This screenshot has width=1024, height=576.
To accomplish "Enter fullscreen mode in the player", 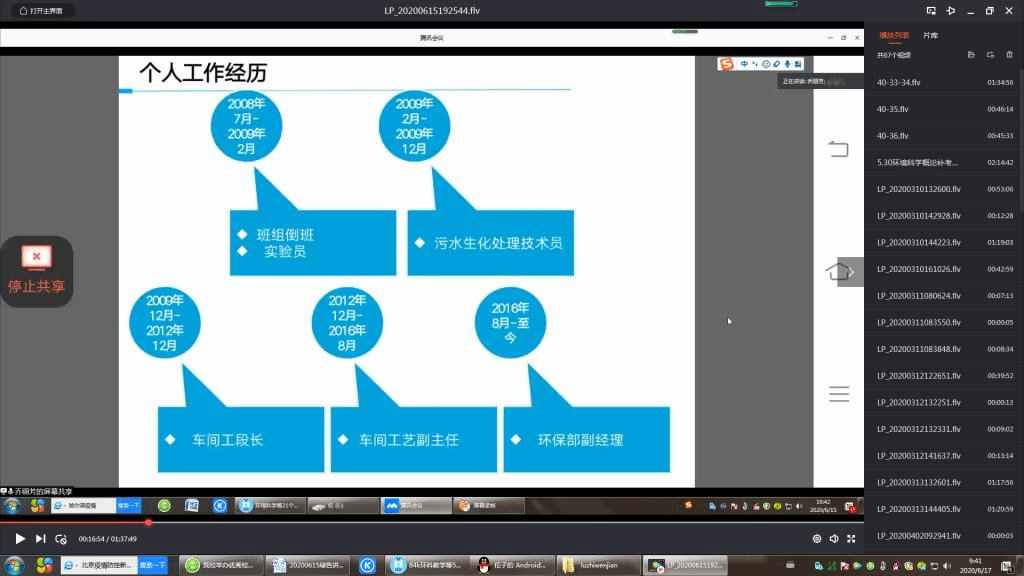I will click(852, 538).
